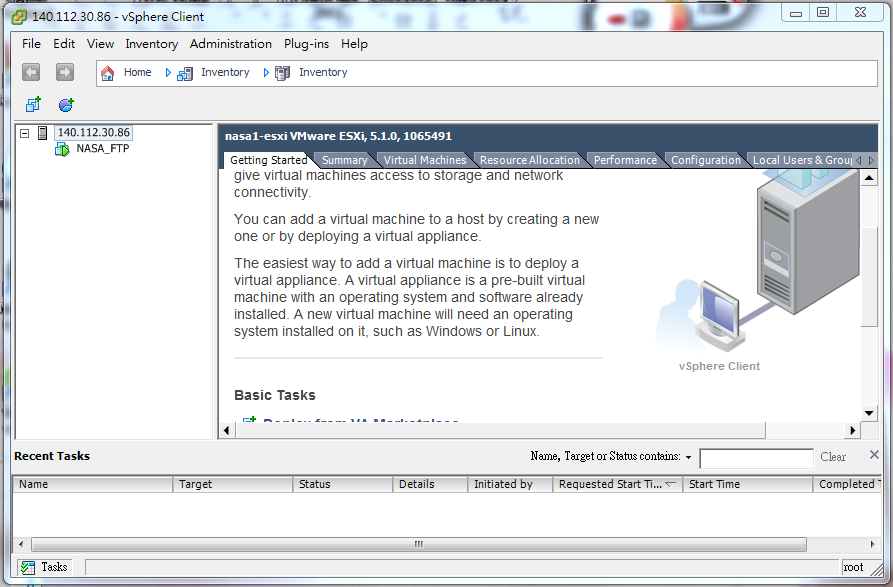Screen dimensions: 893x587
Task: Click the Details column header
Action: [x=430, y=485]
